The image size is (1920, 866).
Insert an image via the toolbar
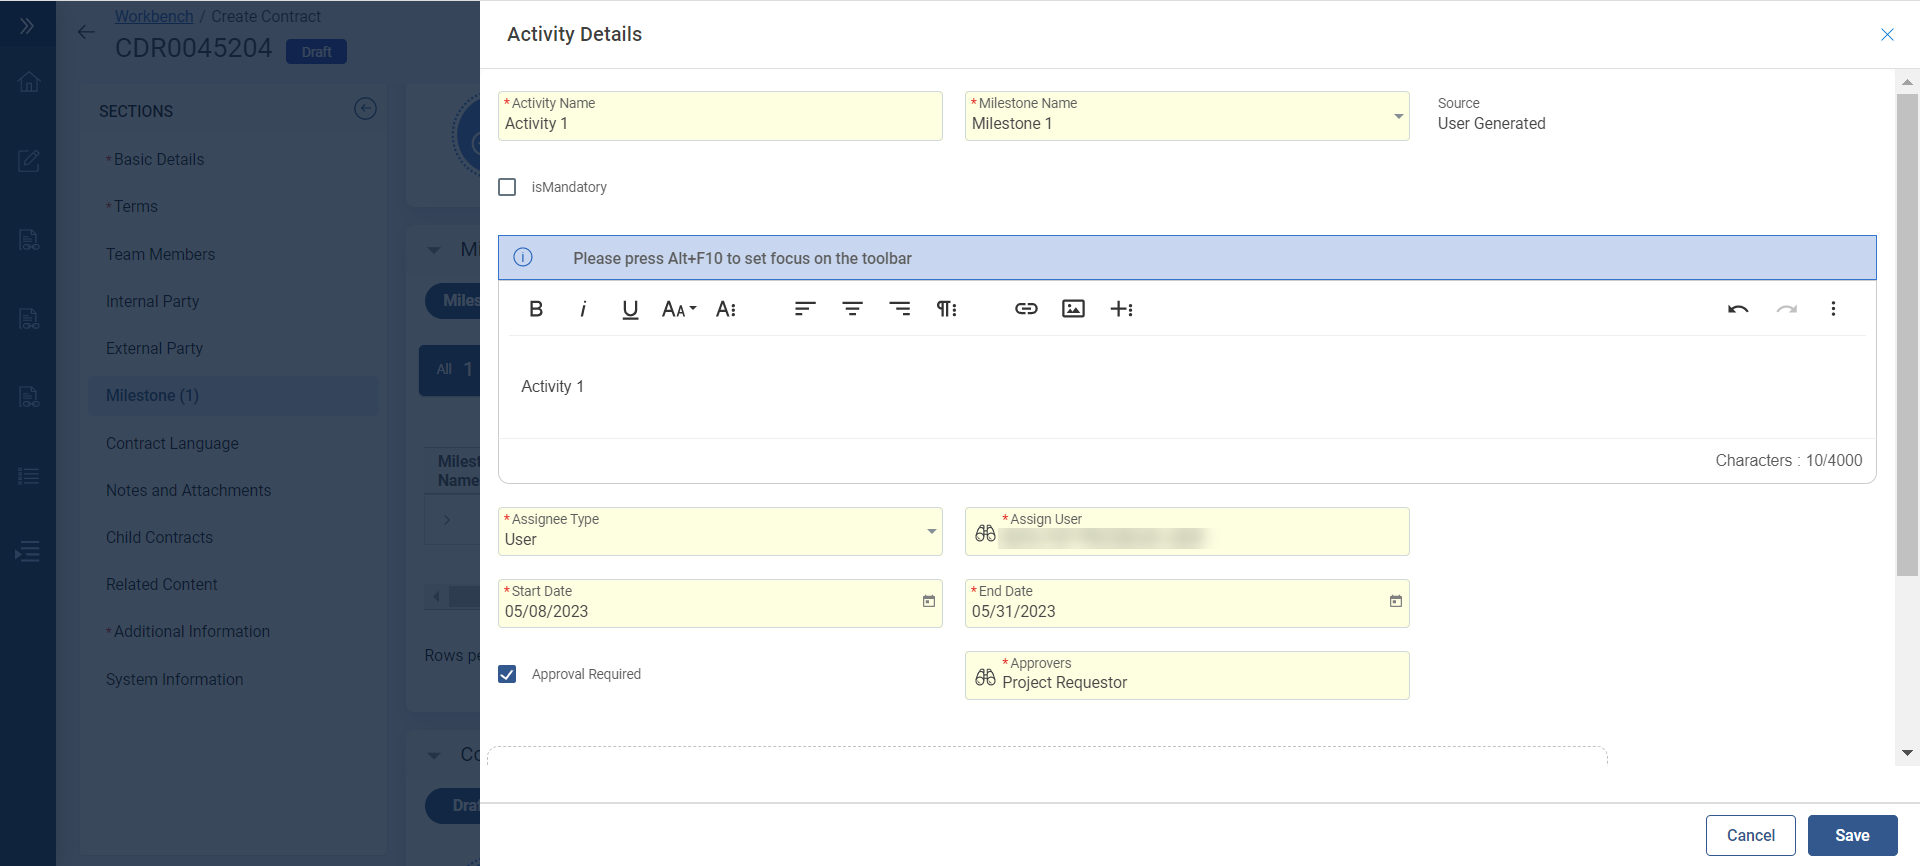[1073, 309]
